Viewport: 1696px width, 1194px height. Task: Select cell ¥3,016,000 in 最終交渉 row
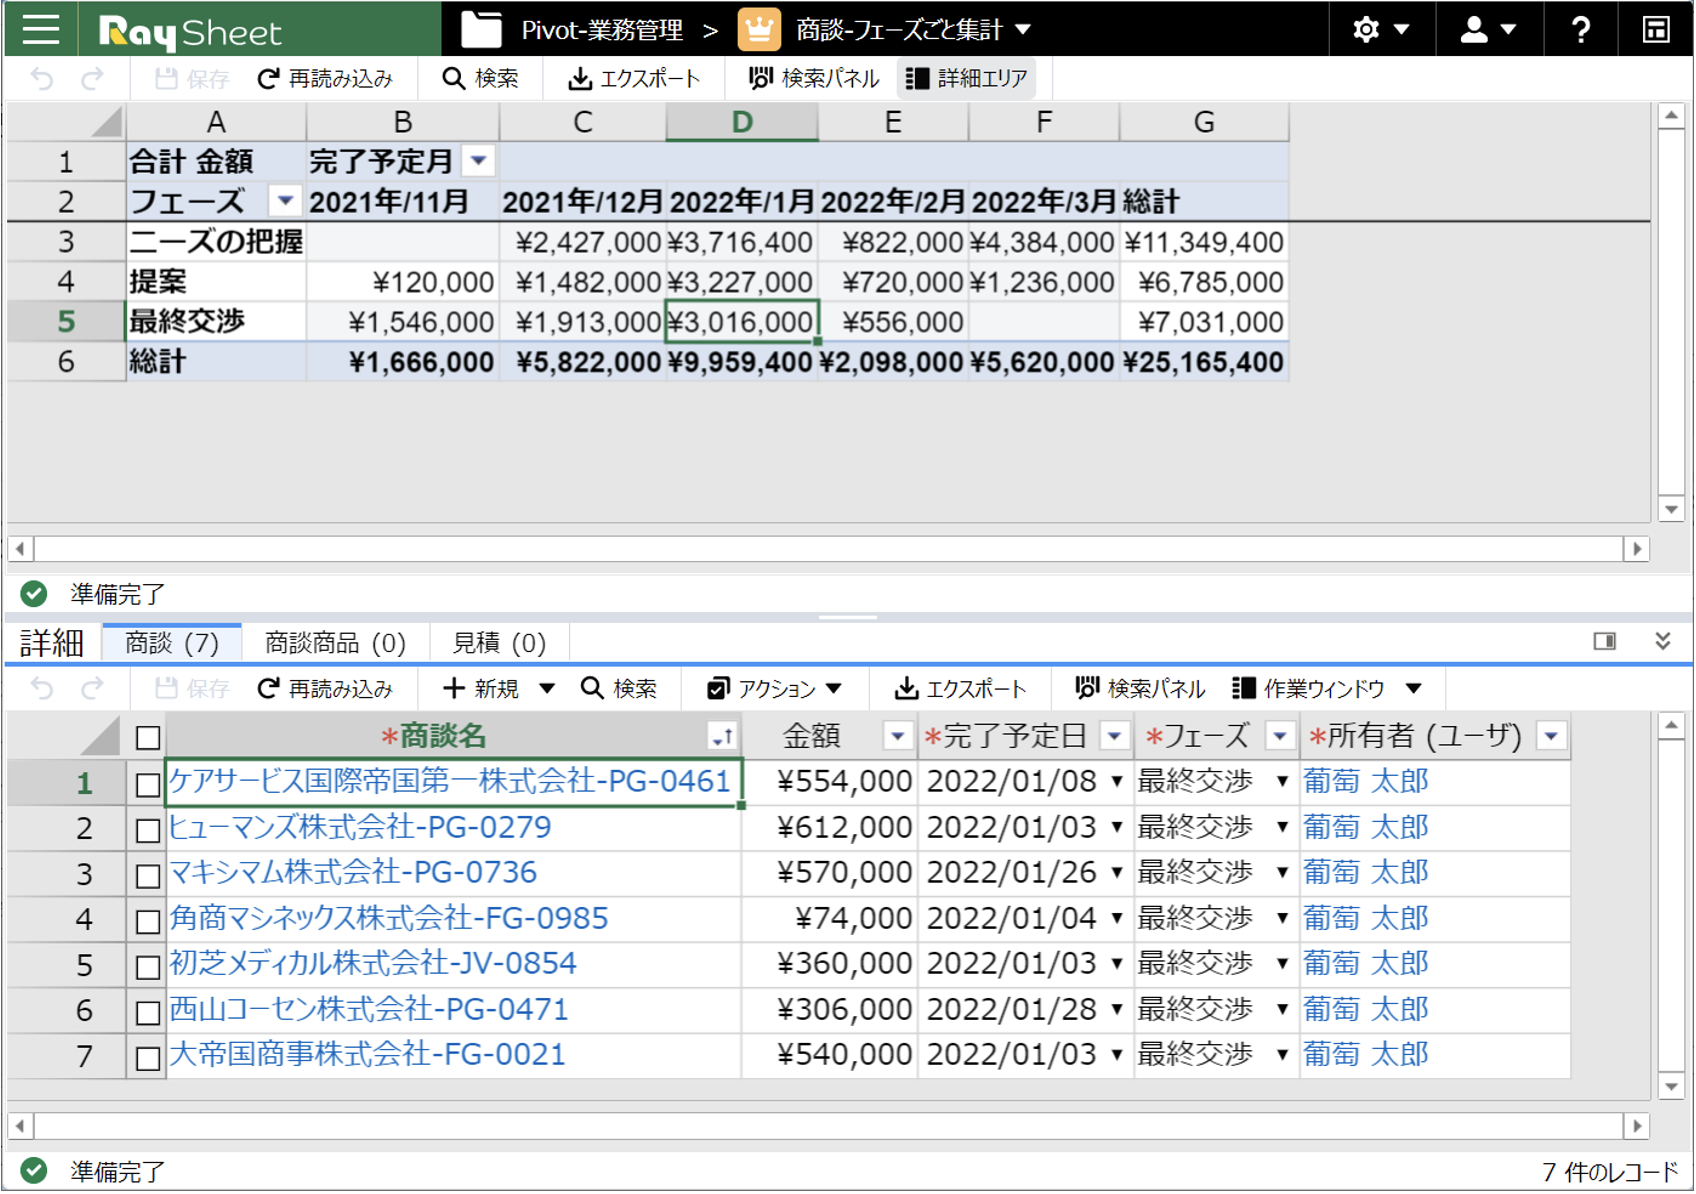(741, 322)
